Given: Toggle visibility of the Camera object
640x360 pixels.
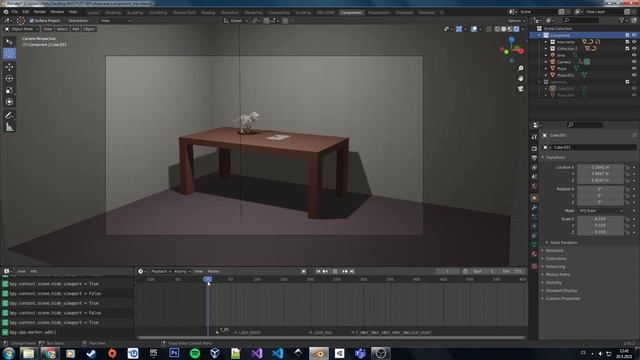Looking at the screenshot, I should point(634,62).
